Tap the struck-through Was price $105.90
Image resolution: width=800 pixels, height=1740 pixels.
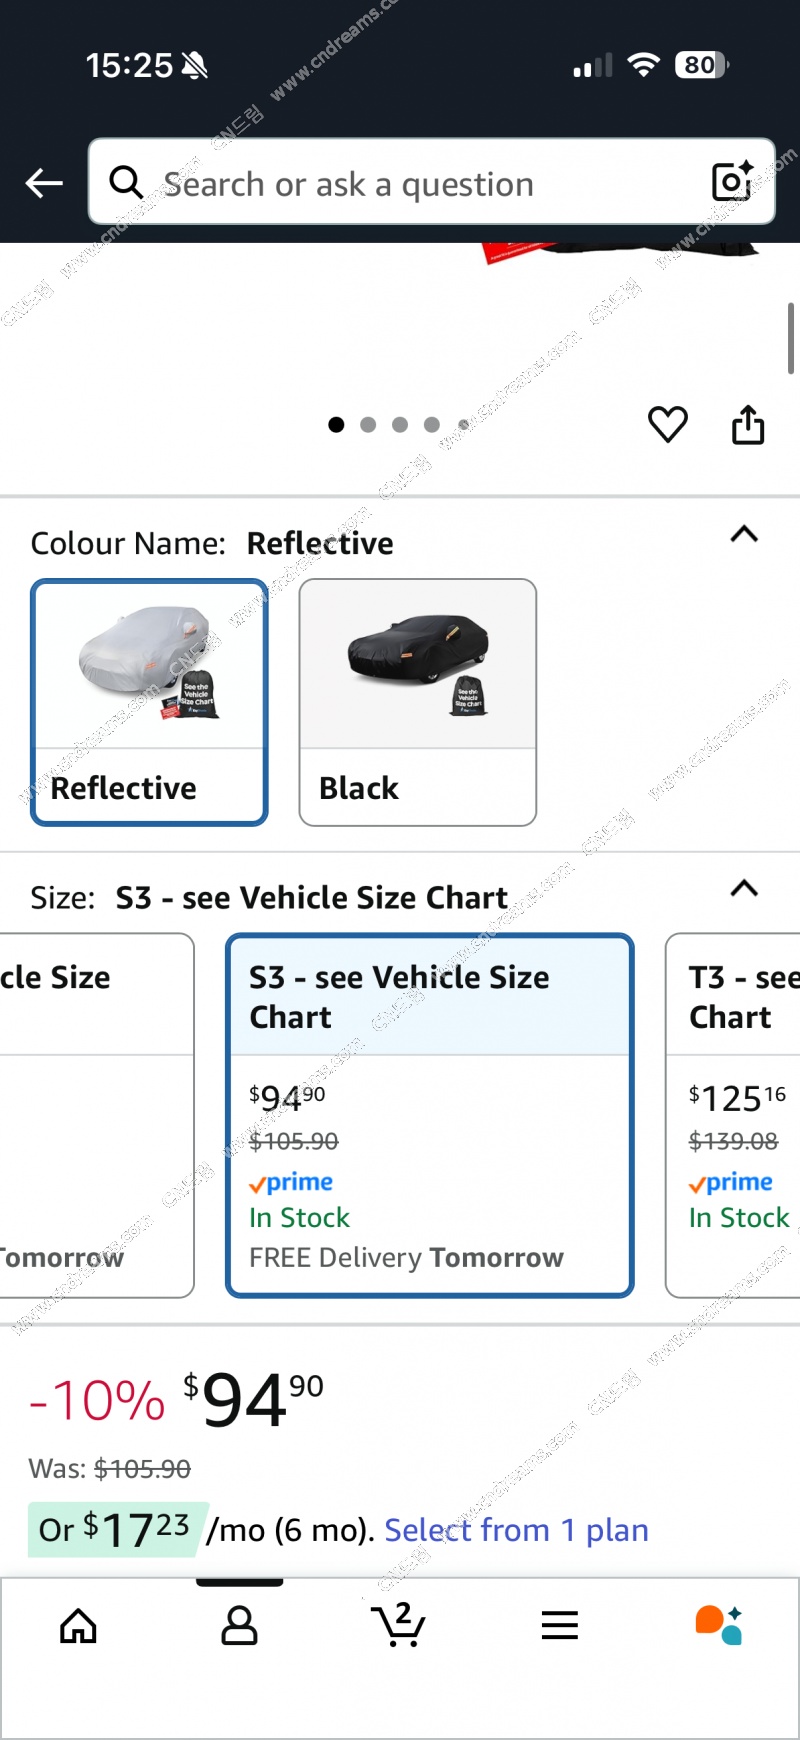click(x=142, y=1469)
